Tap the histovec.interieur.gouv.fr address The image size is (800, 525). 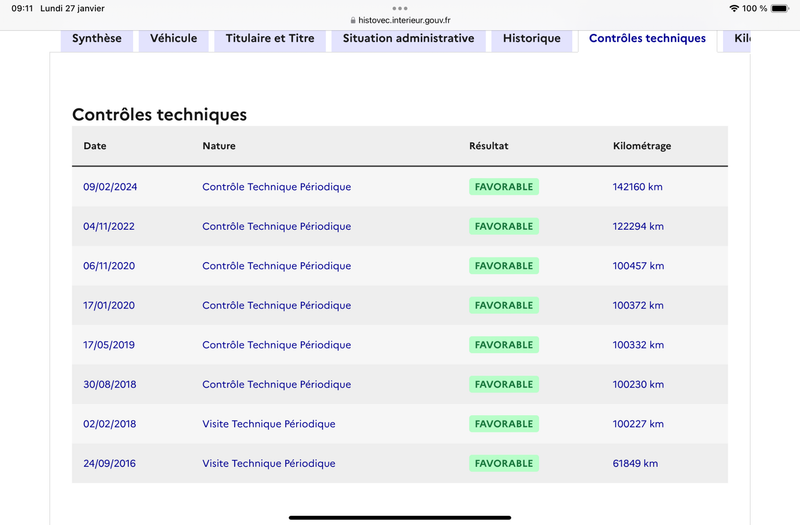coord(404,20)
